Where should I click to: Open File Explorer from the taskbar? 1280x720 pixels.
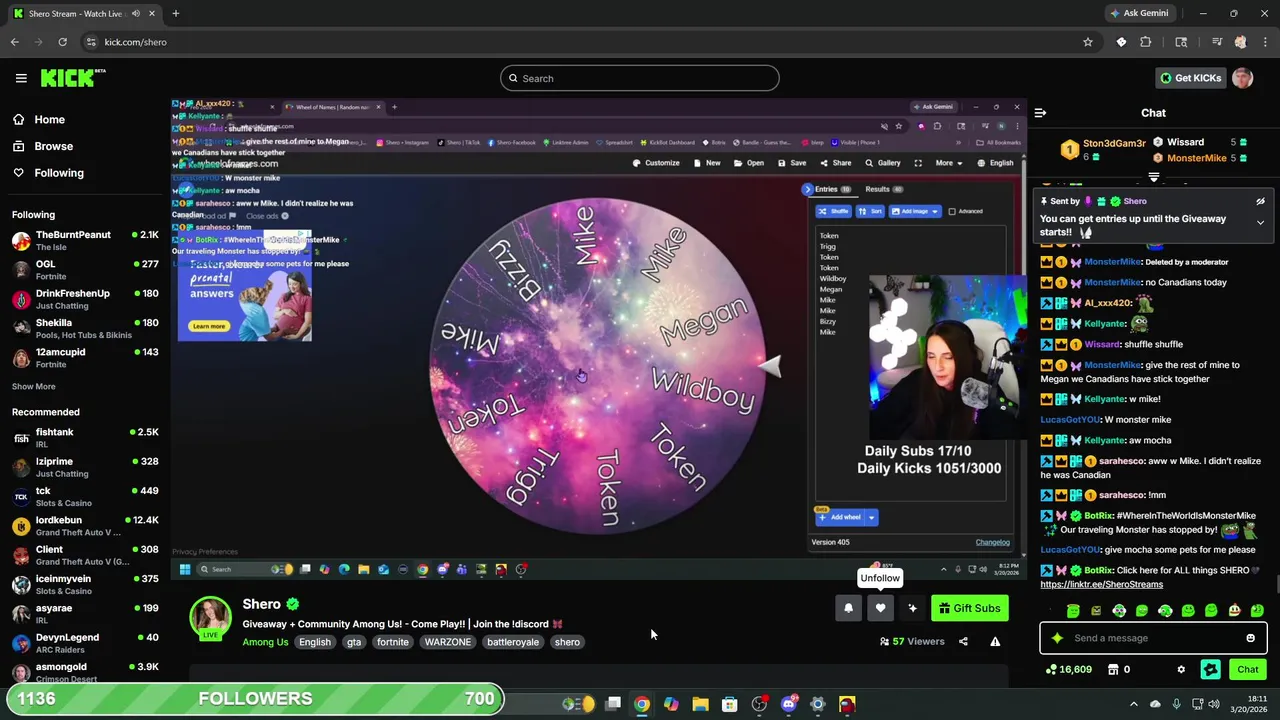(700, 704)
